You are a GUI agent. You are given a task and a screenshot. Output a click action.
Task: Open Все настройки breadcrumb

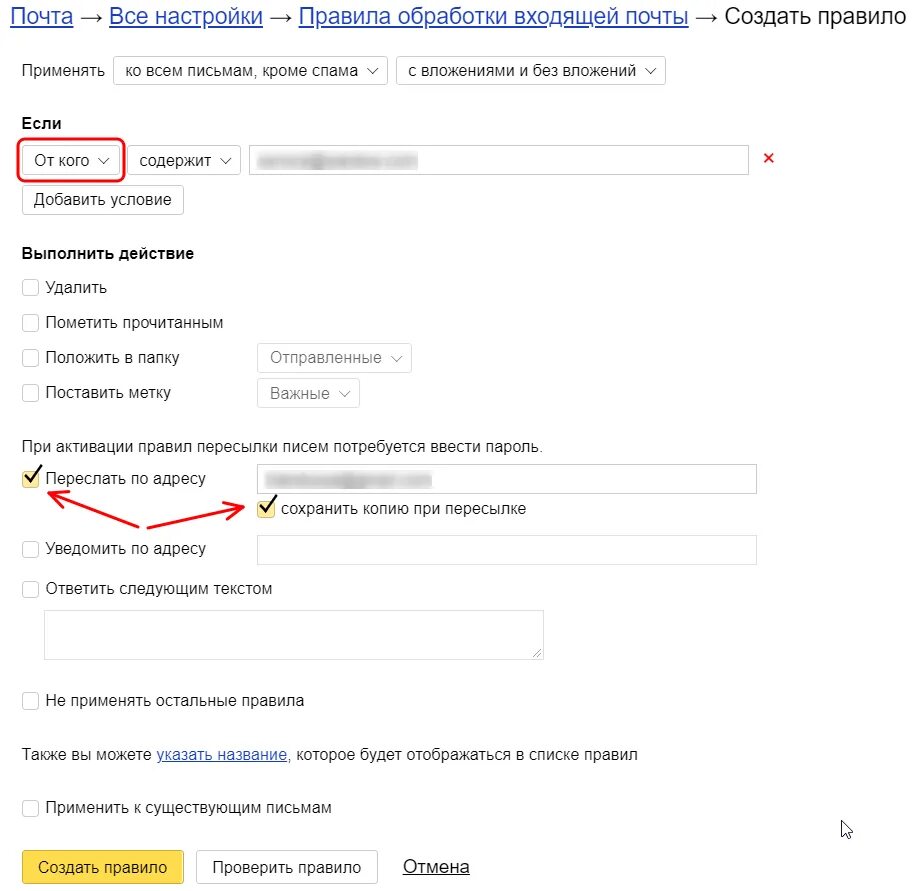186,17
